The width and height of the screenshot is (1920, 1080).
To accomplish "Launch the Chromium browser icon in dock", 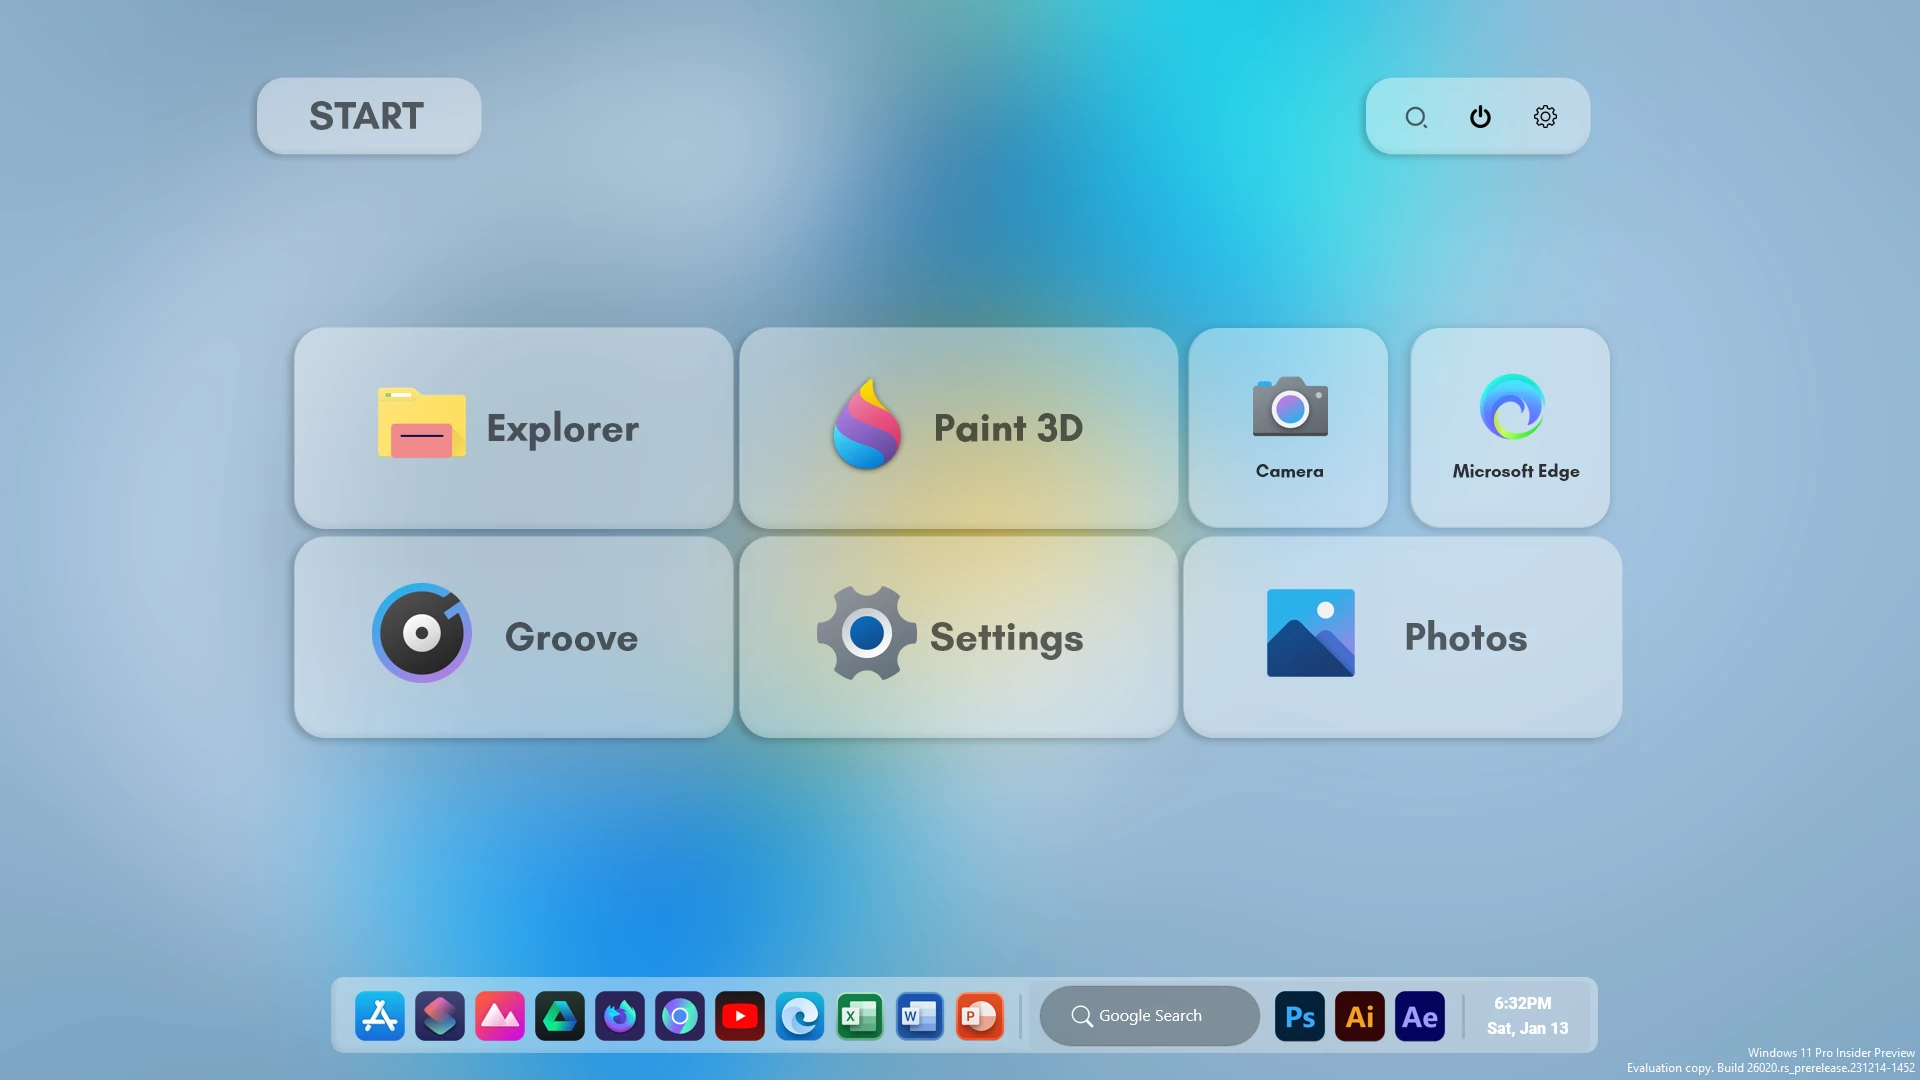I will point(680,1016).
